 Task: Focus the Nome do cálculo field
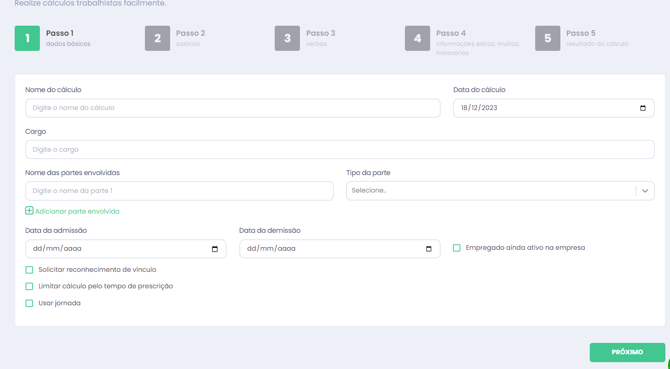tap(233, 108)
